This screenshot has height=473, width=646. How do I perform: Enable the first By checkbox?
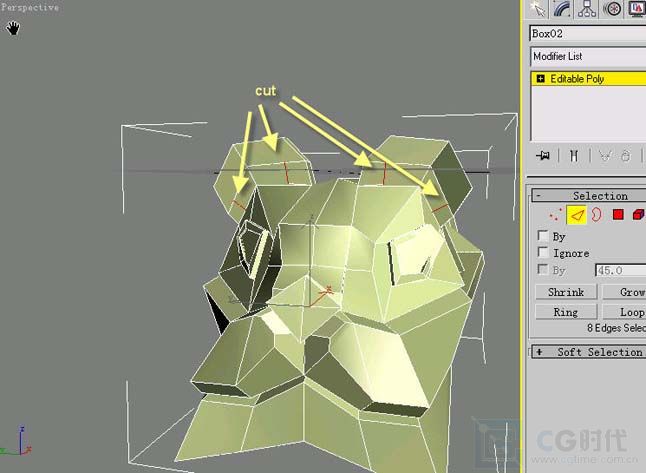(x=543, y=236)
